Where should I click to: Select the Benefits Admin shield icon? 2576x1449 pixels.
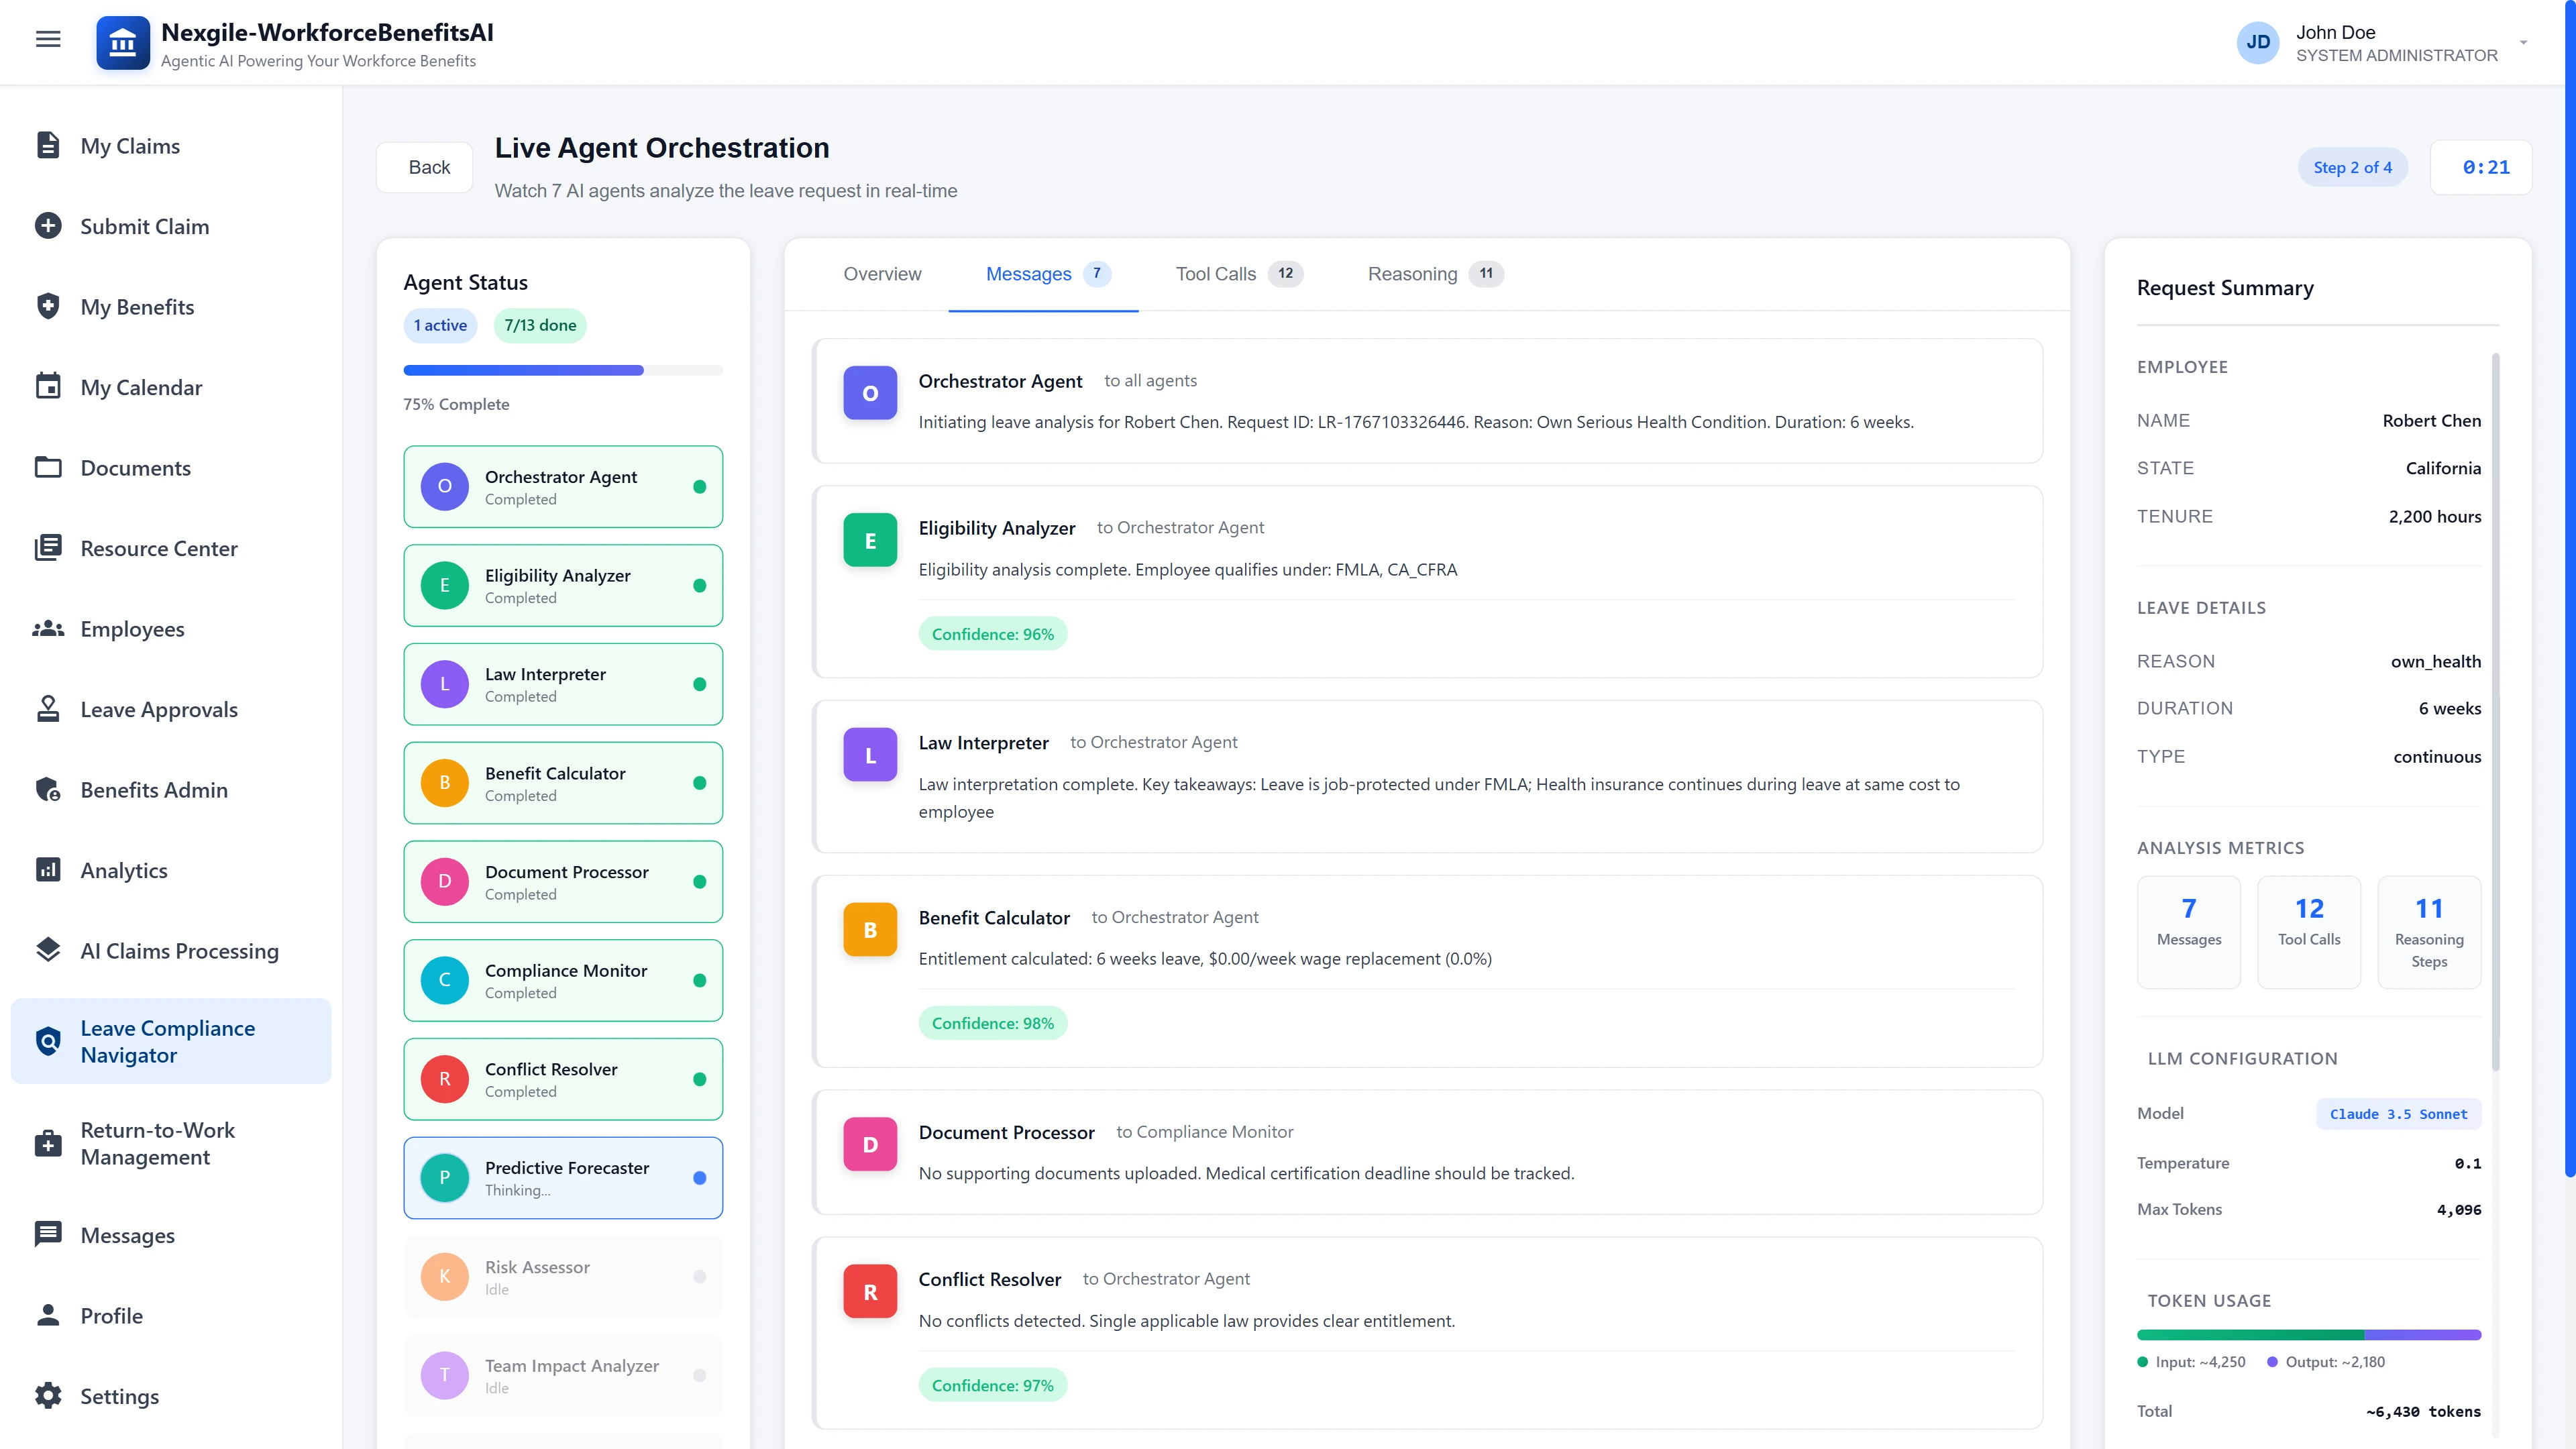(49, 789)
